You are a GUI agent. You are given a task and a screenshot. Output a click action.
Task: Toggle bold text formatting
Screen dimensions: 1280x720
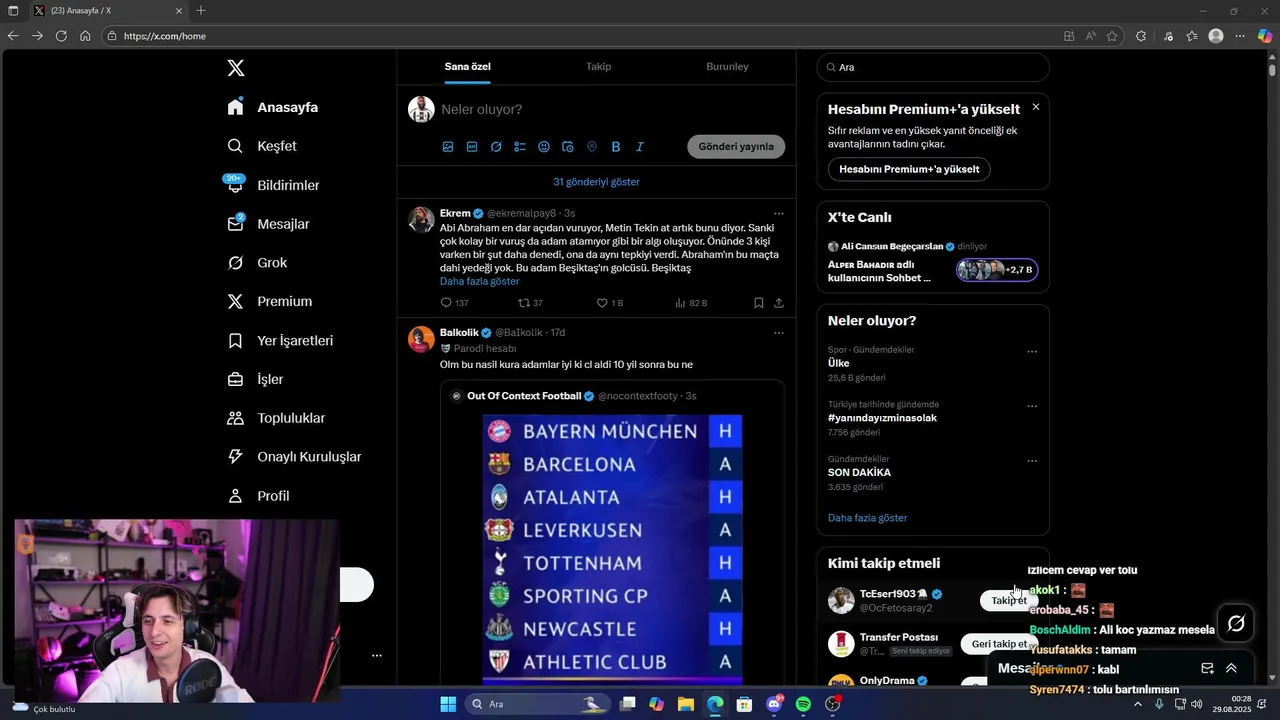click(x=616, y=147)
